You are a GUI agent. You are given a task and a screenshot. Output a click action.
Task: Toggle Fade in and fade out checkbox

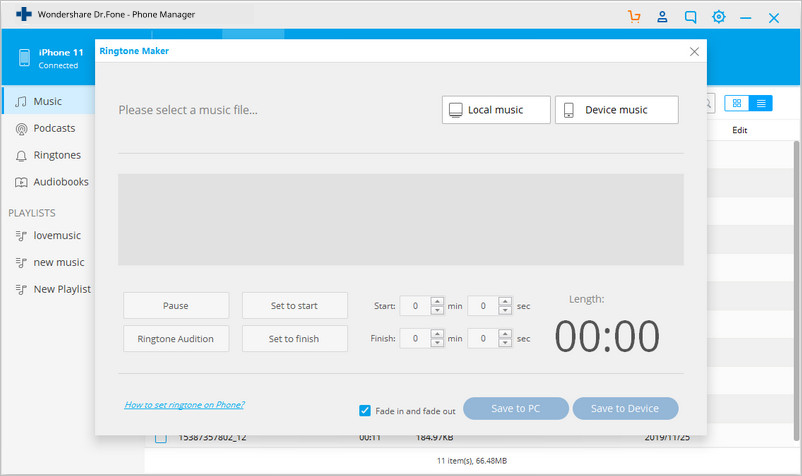pos(365,411)
